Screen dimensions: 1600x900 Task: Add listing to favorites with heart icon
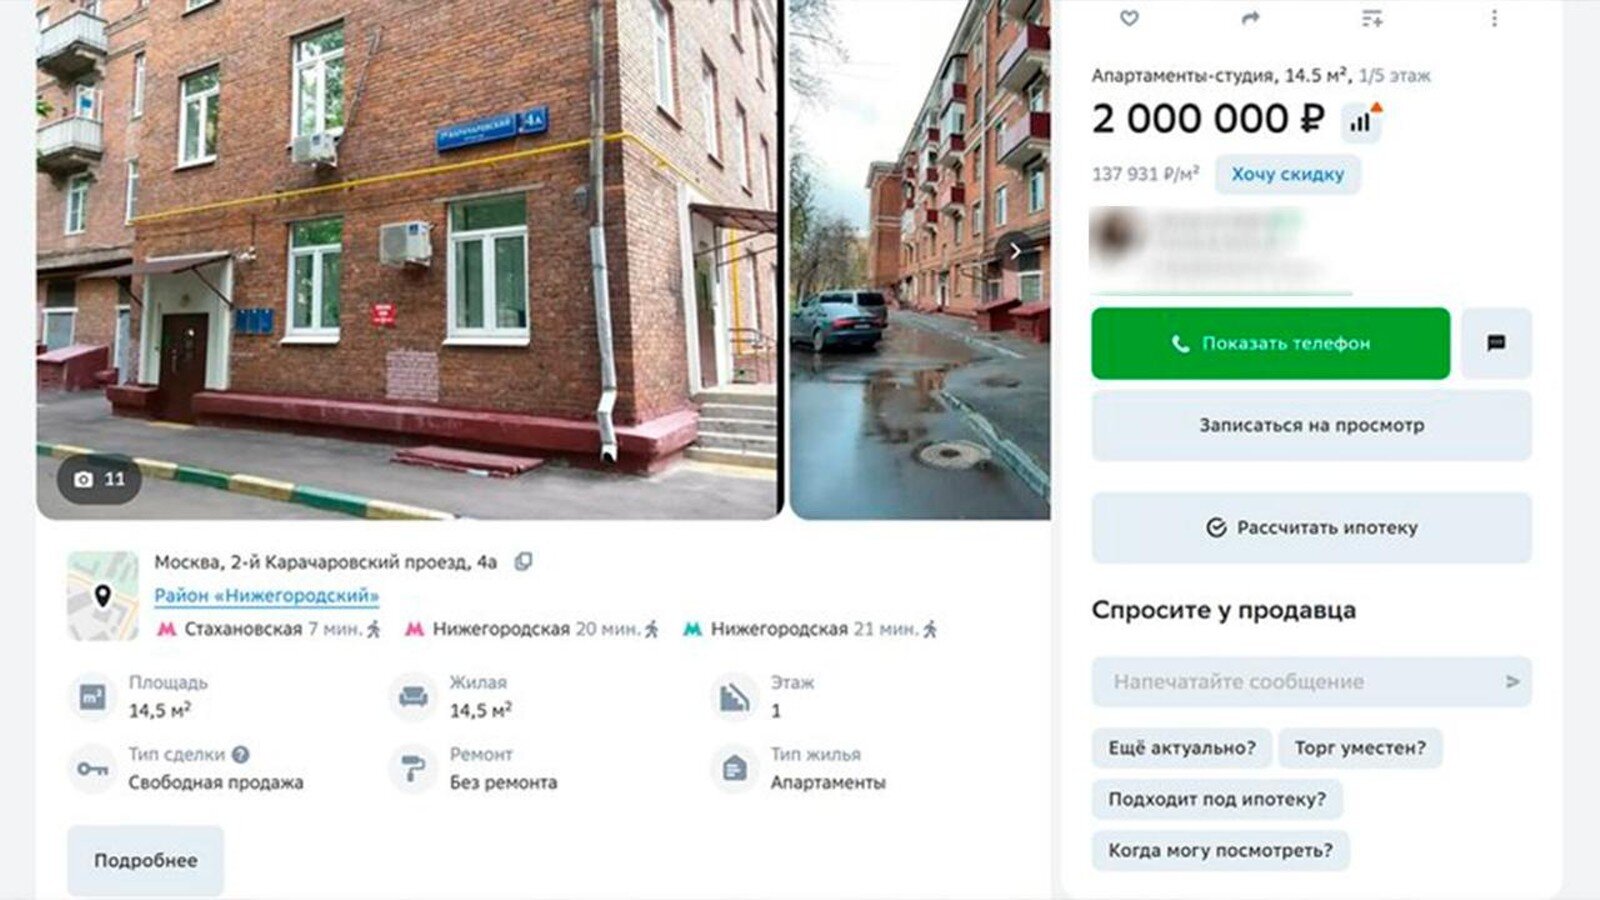click(1129, 18)
